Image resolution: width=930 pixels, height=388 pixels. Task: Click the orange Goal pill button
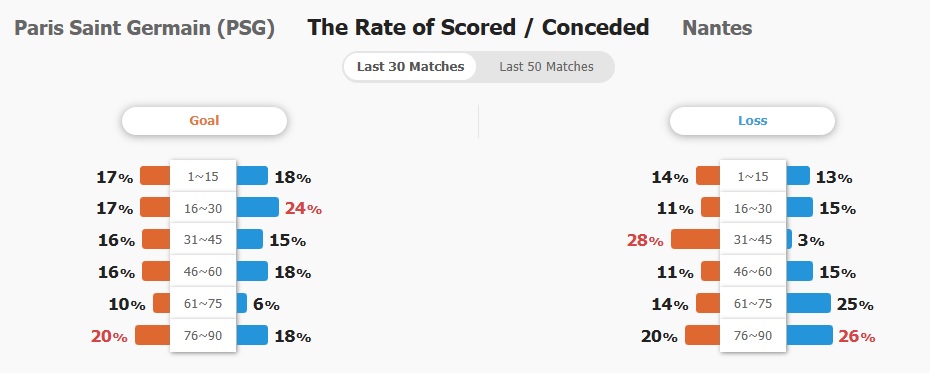click(204, 120)
